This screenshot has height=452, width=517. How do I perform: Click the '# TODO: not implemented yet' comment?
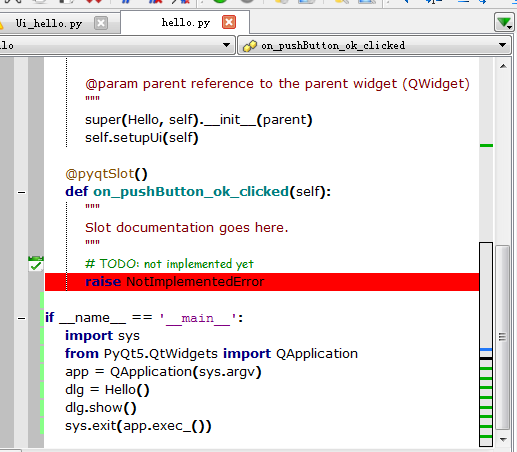click(169, 264)
